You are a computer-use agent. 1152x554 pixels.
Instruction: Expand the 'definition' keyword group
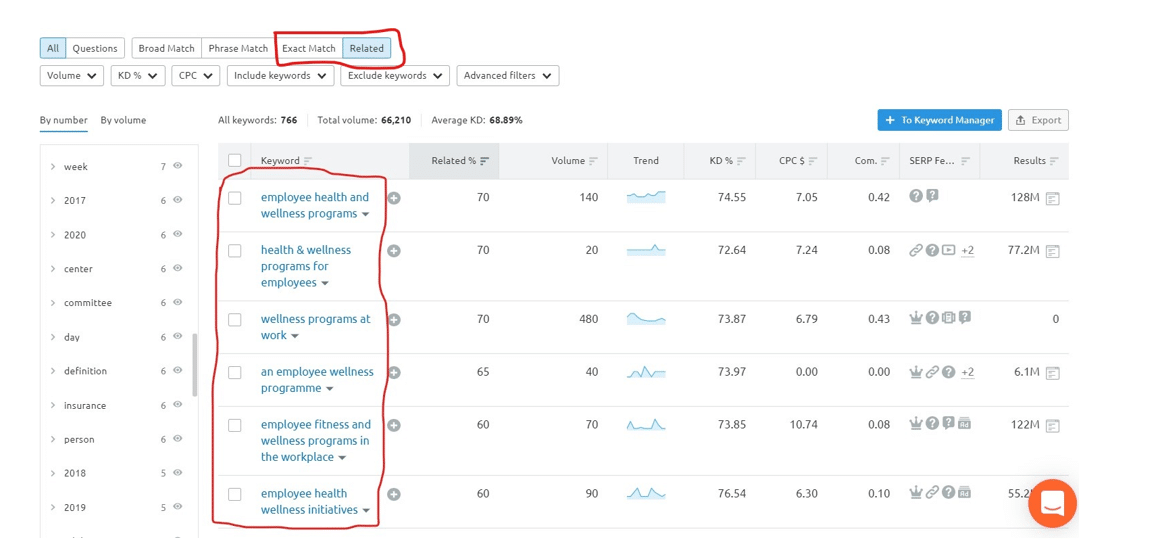point(53,371)
